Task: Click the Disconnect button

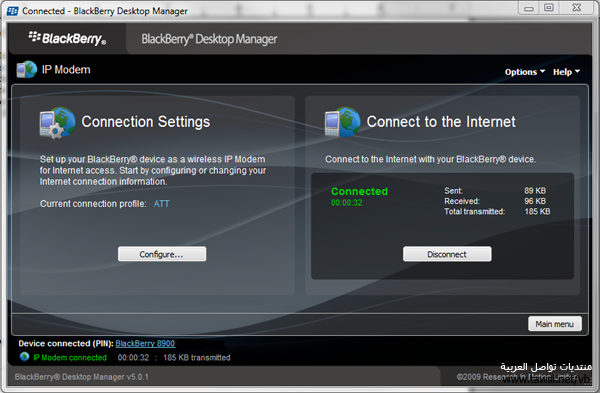Action: (447, 254)
